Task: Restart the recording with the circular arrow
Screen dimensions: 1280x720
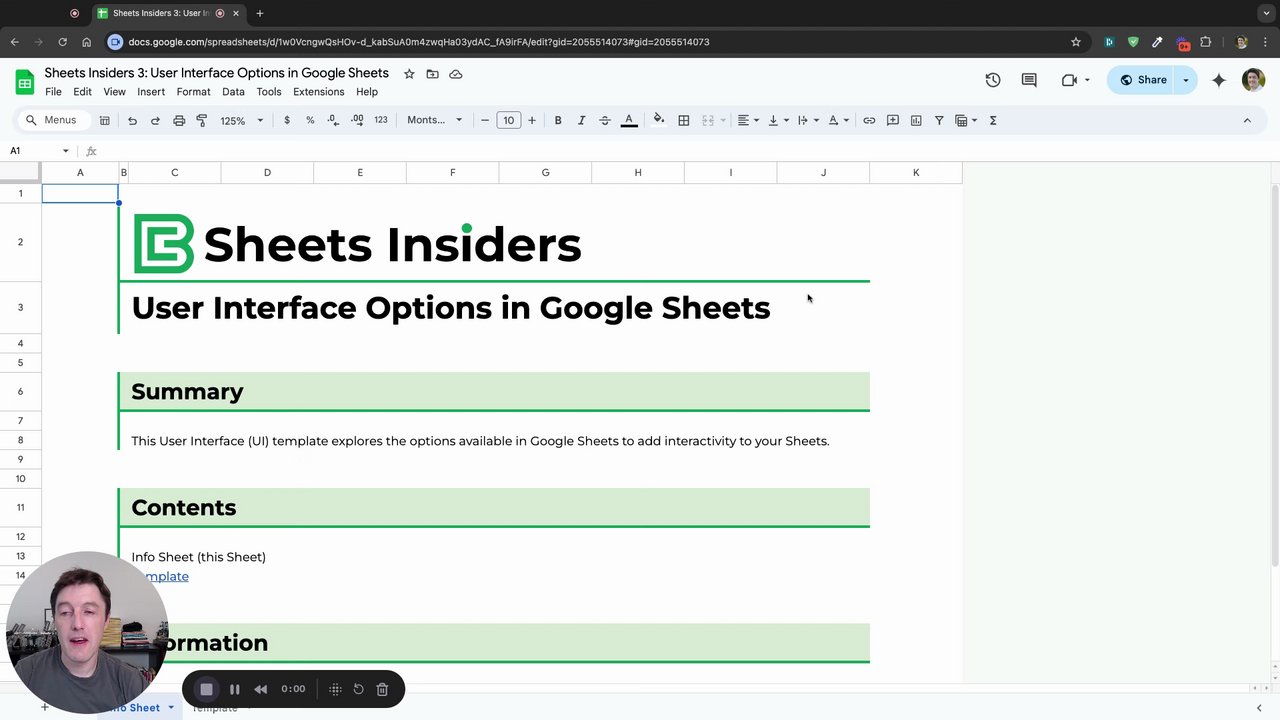Action: (359, 689)
